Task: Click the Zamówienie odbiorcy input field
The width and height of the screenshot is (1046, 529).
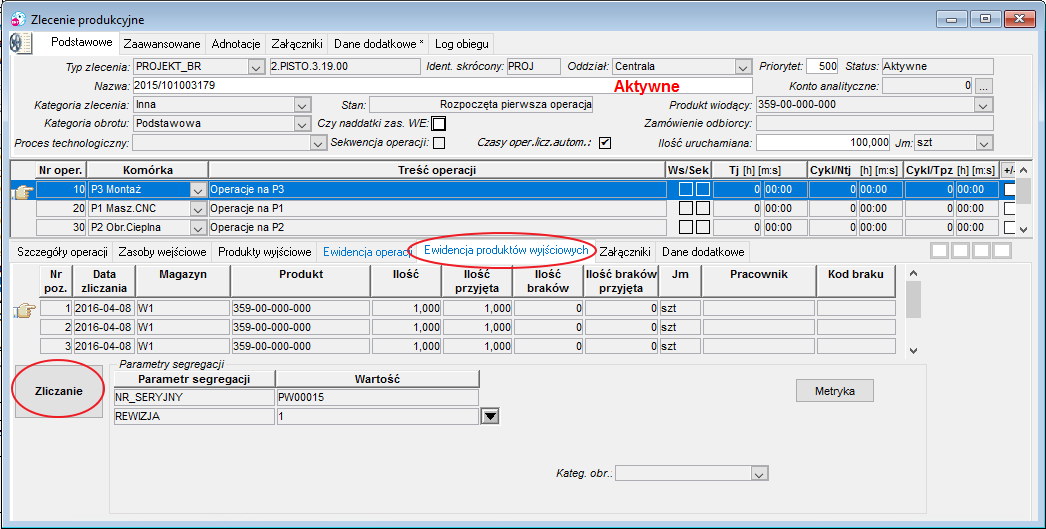Action: (875, 123)
